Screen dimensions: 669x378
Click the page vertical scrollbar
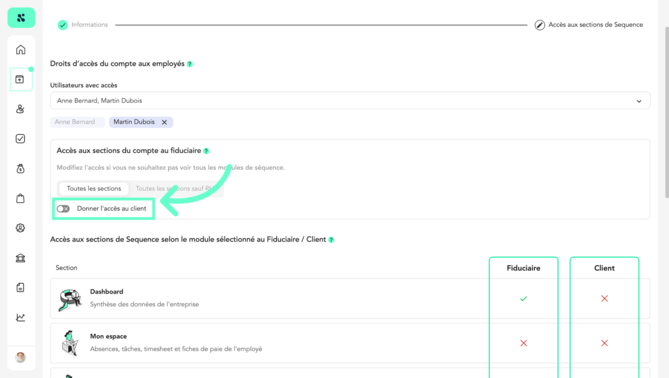pyautogui.click(x=666, y=113)
